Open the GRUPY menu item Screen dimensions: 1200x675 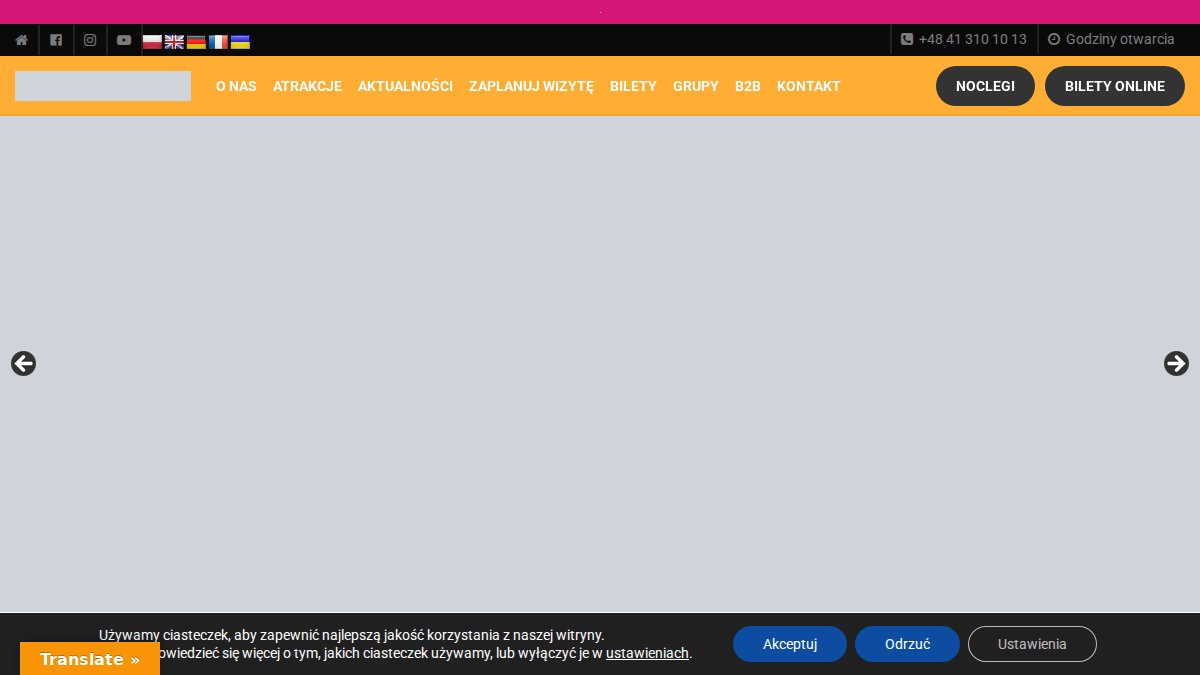tap(696, 86)
